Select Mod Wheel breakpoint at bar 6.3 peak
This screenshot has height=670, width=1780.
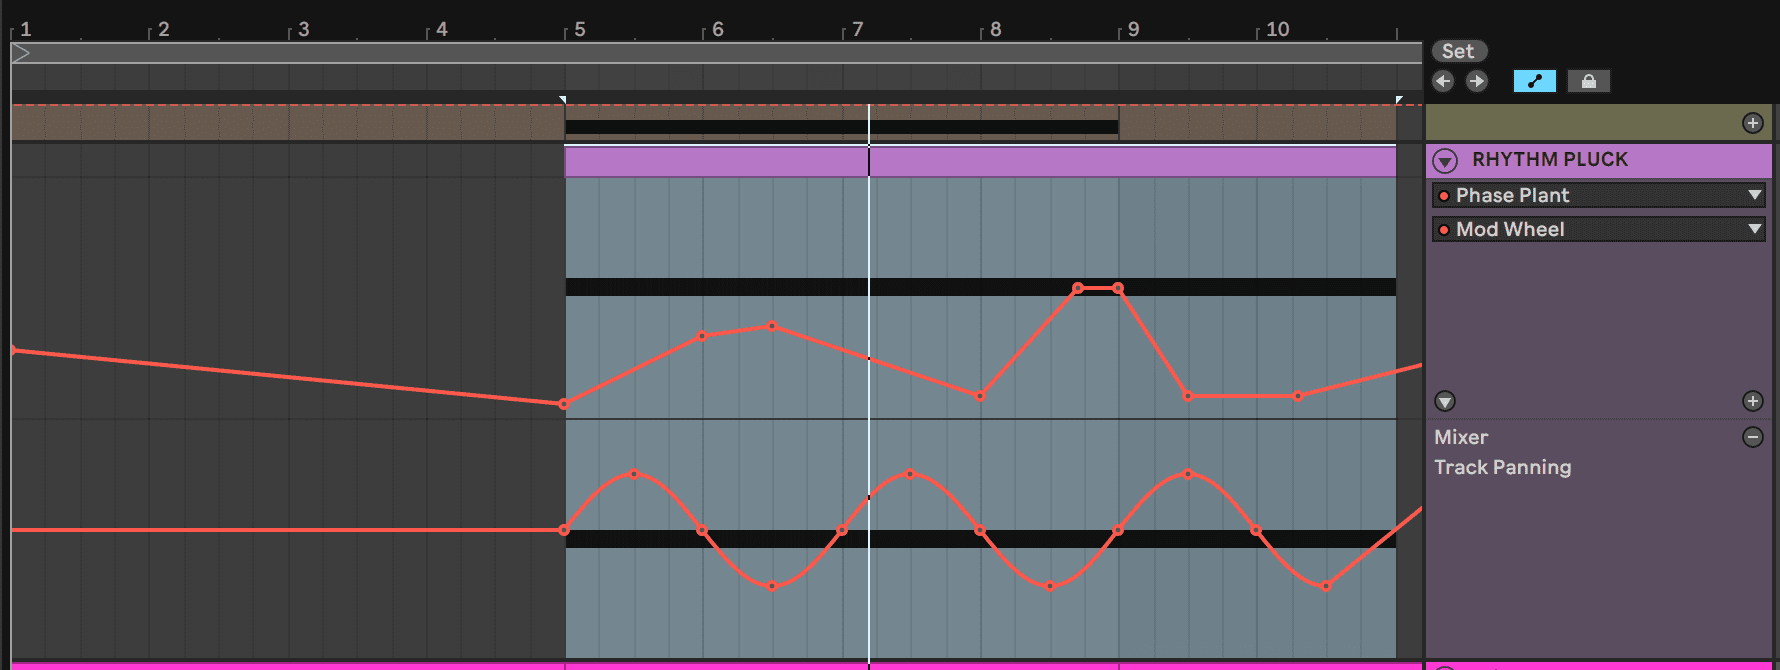click(772, 326)
